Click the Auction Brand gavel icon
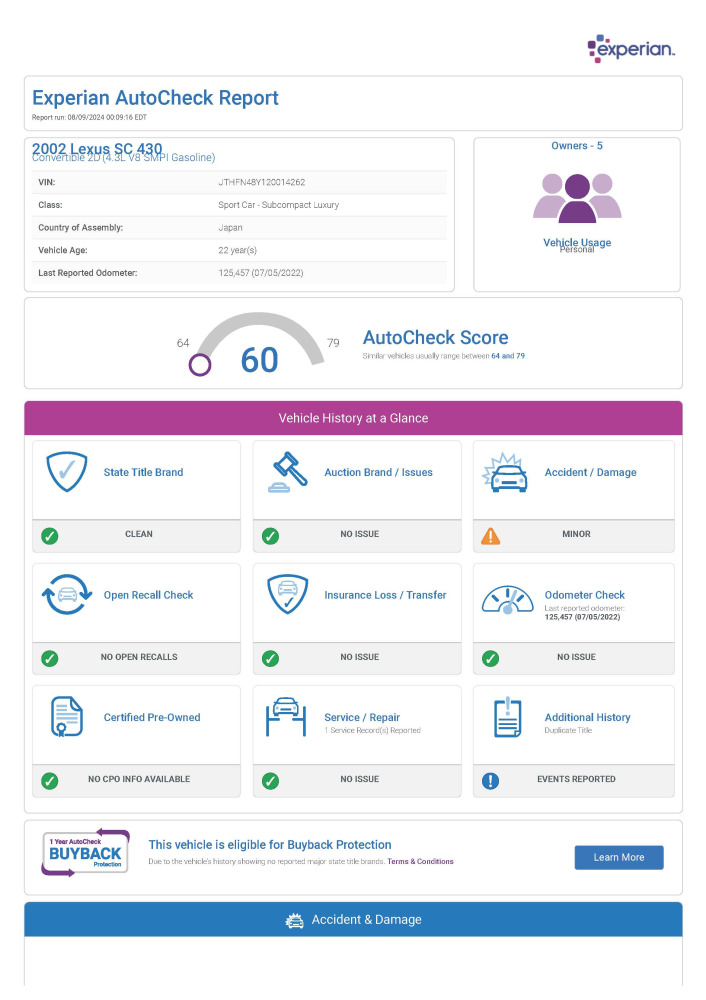Image resolution: width=706 pixels, height=1000 pixels. pyautogui.click(x=287, y=473)
